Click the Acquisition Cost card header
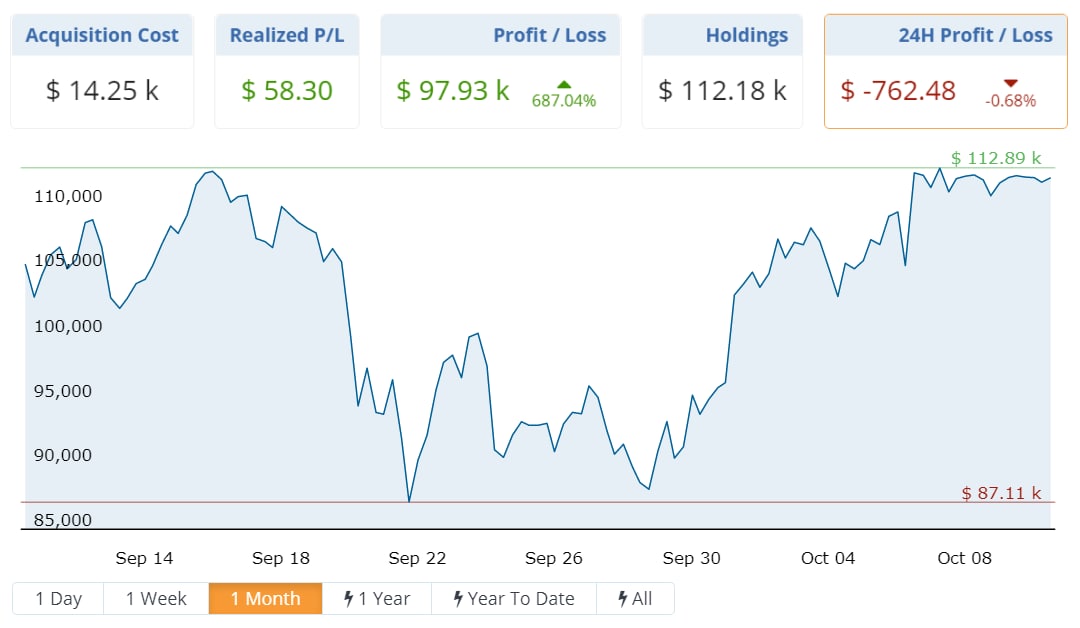This screenshot has height=628, width=1080. tap(102, 35)
